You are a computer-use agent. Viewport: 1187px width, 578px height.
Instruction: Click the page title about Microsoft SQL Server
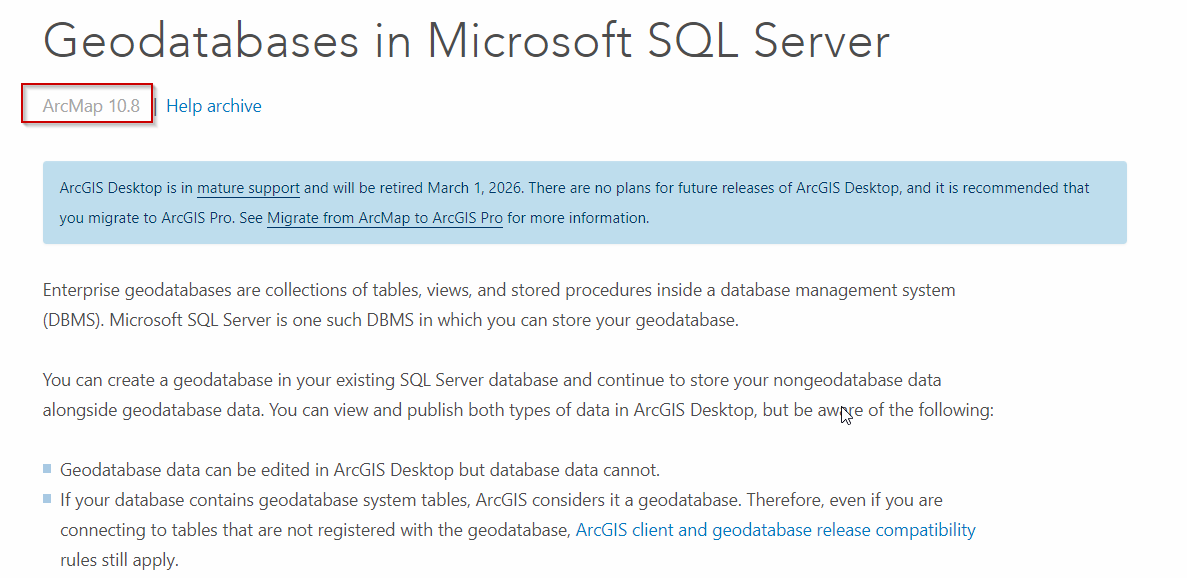coord(465,42)
